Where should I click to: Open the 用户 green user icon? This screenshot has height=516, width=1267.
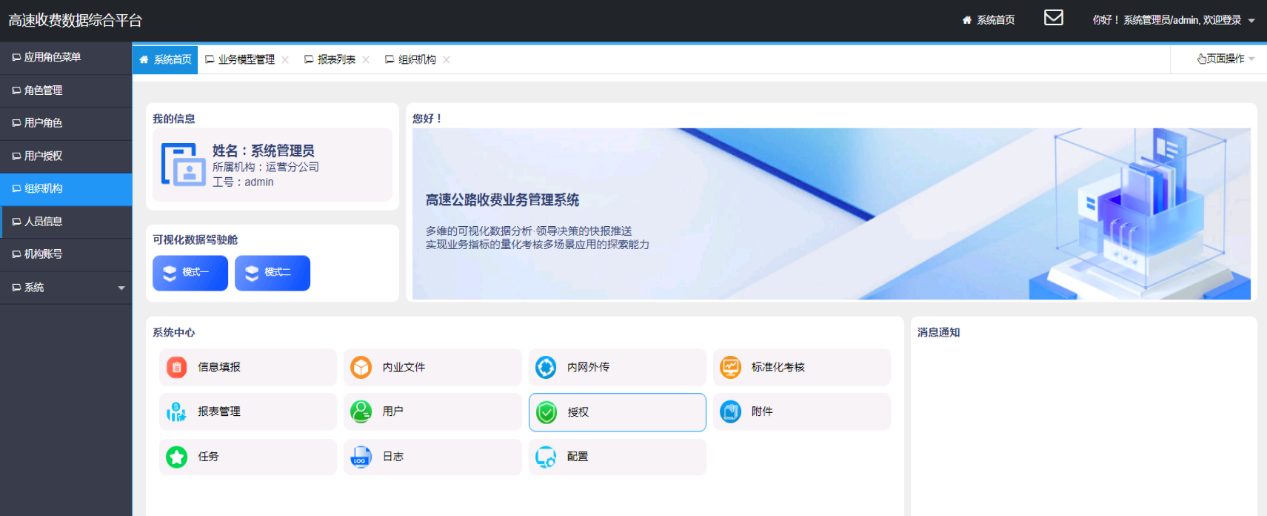[x=361, y=411]
